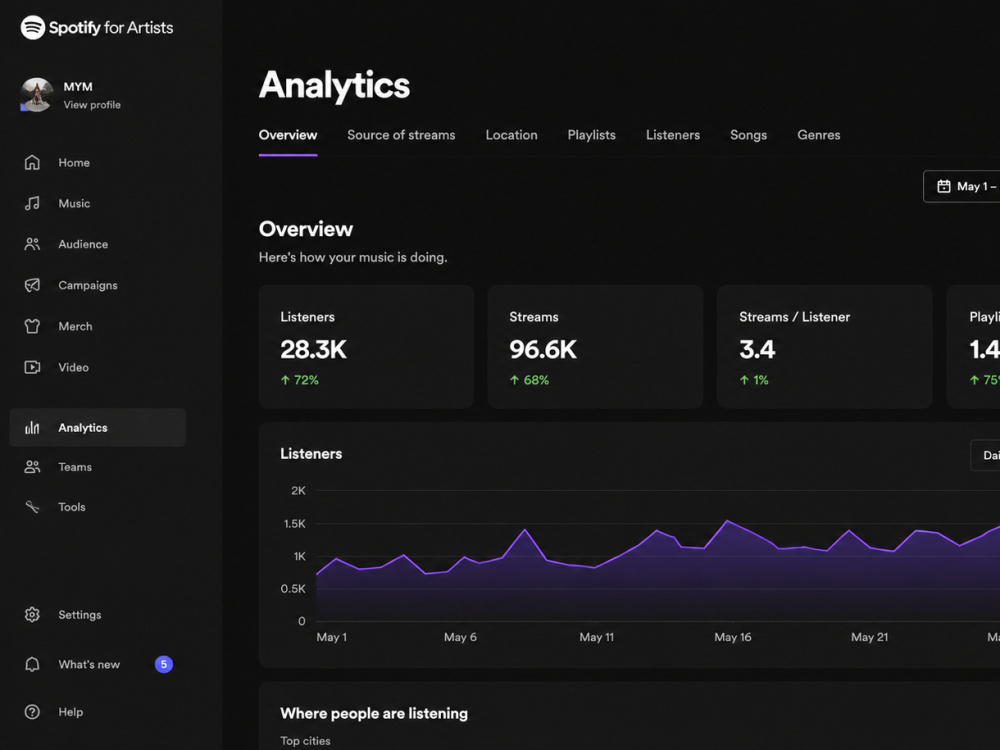Click the Audience people icon
This screenshot has width=1000, height=750.
point(32,244)
